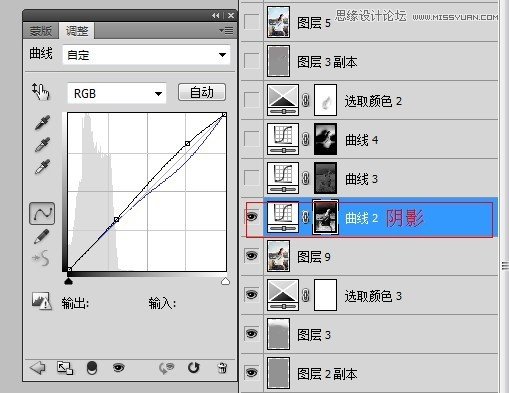The width and height of the screenshot is (509, 393).
Task: Open the adjustments panel flyout menu
Action: (x=226, y=31)
